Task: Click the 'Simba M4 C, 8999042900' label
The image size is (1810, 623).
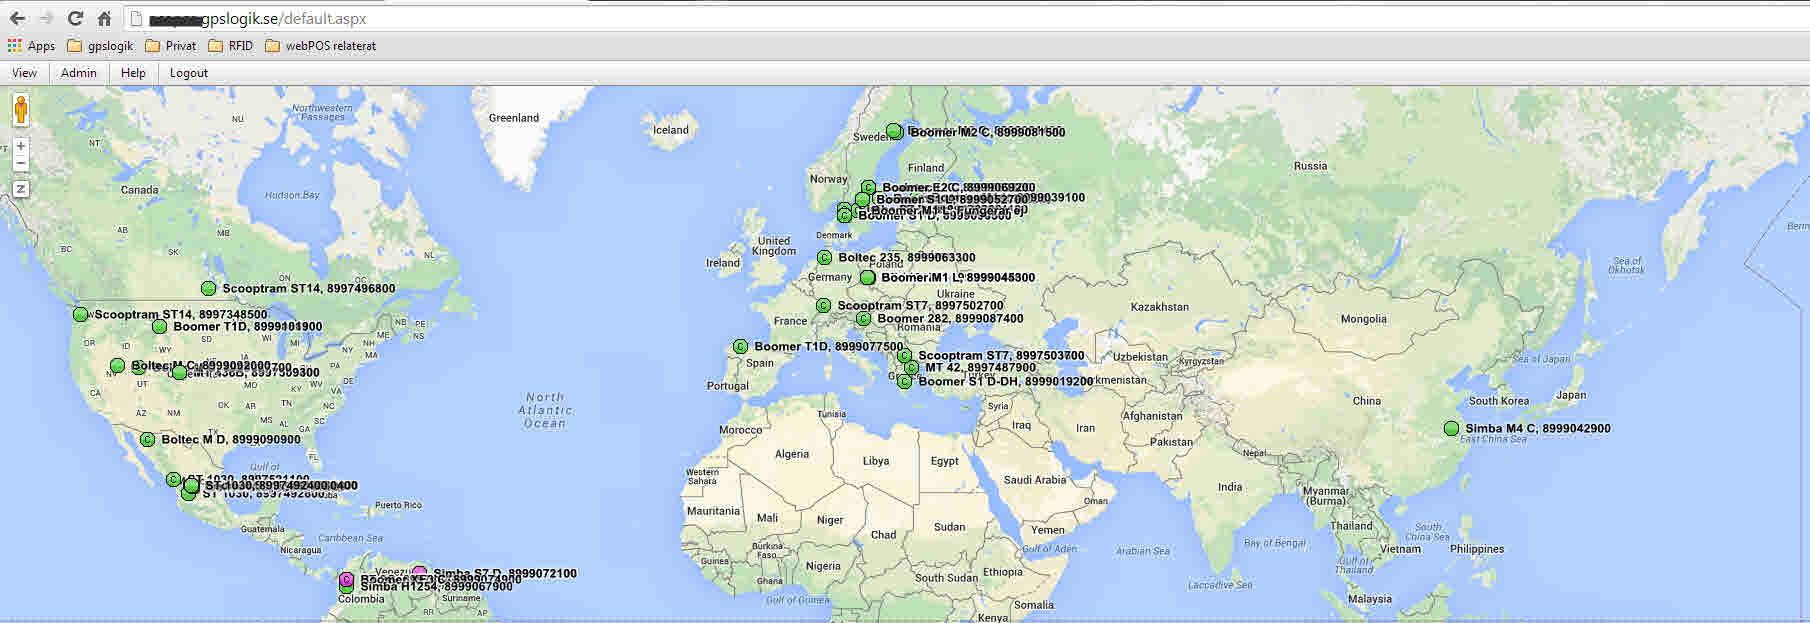Action: (x=1538, y=428)
